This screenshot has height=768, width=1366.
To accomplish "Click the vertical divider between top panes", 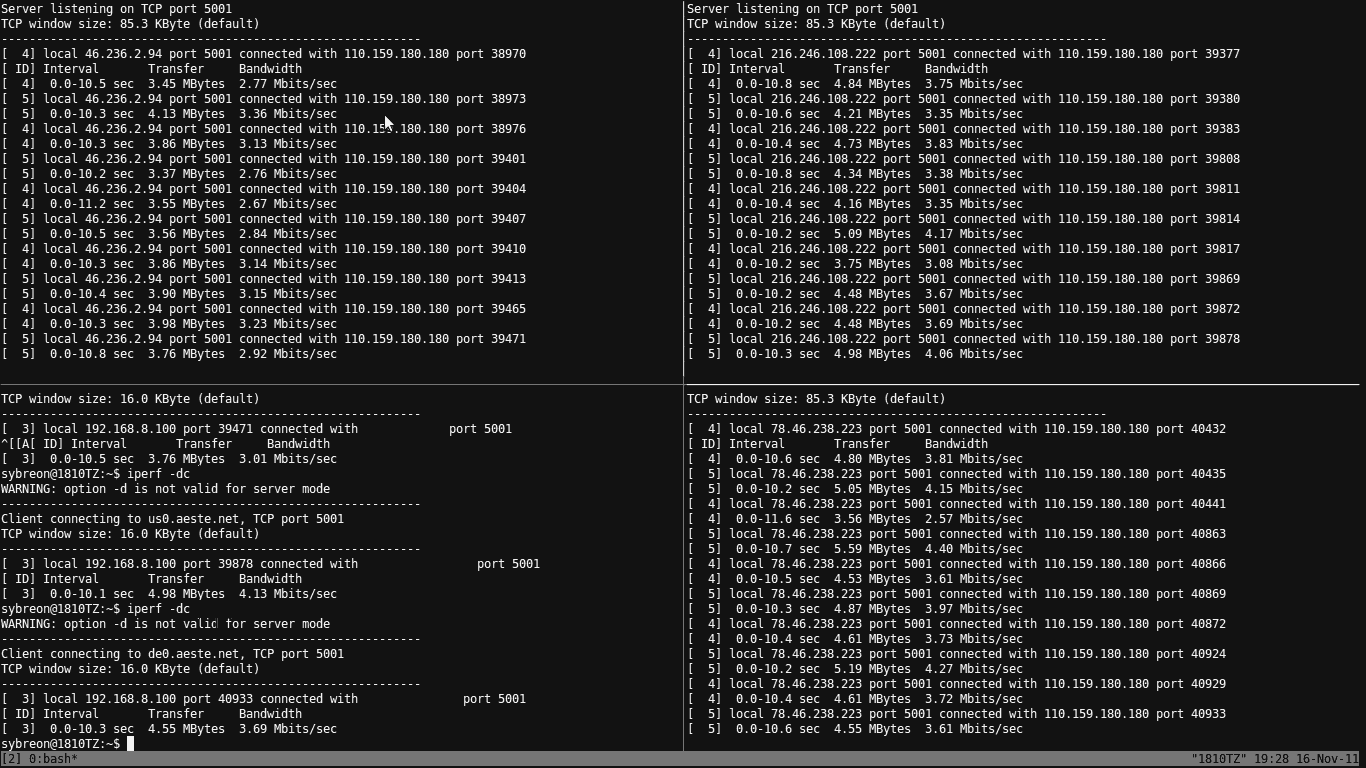I will point(684,190).
